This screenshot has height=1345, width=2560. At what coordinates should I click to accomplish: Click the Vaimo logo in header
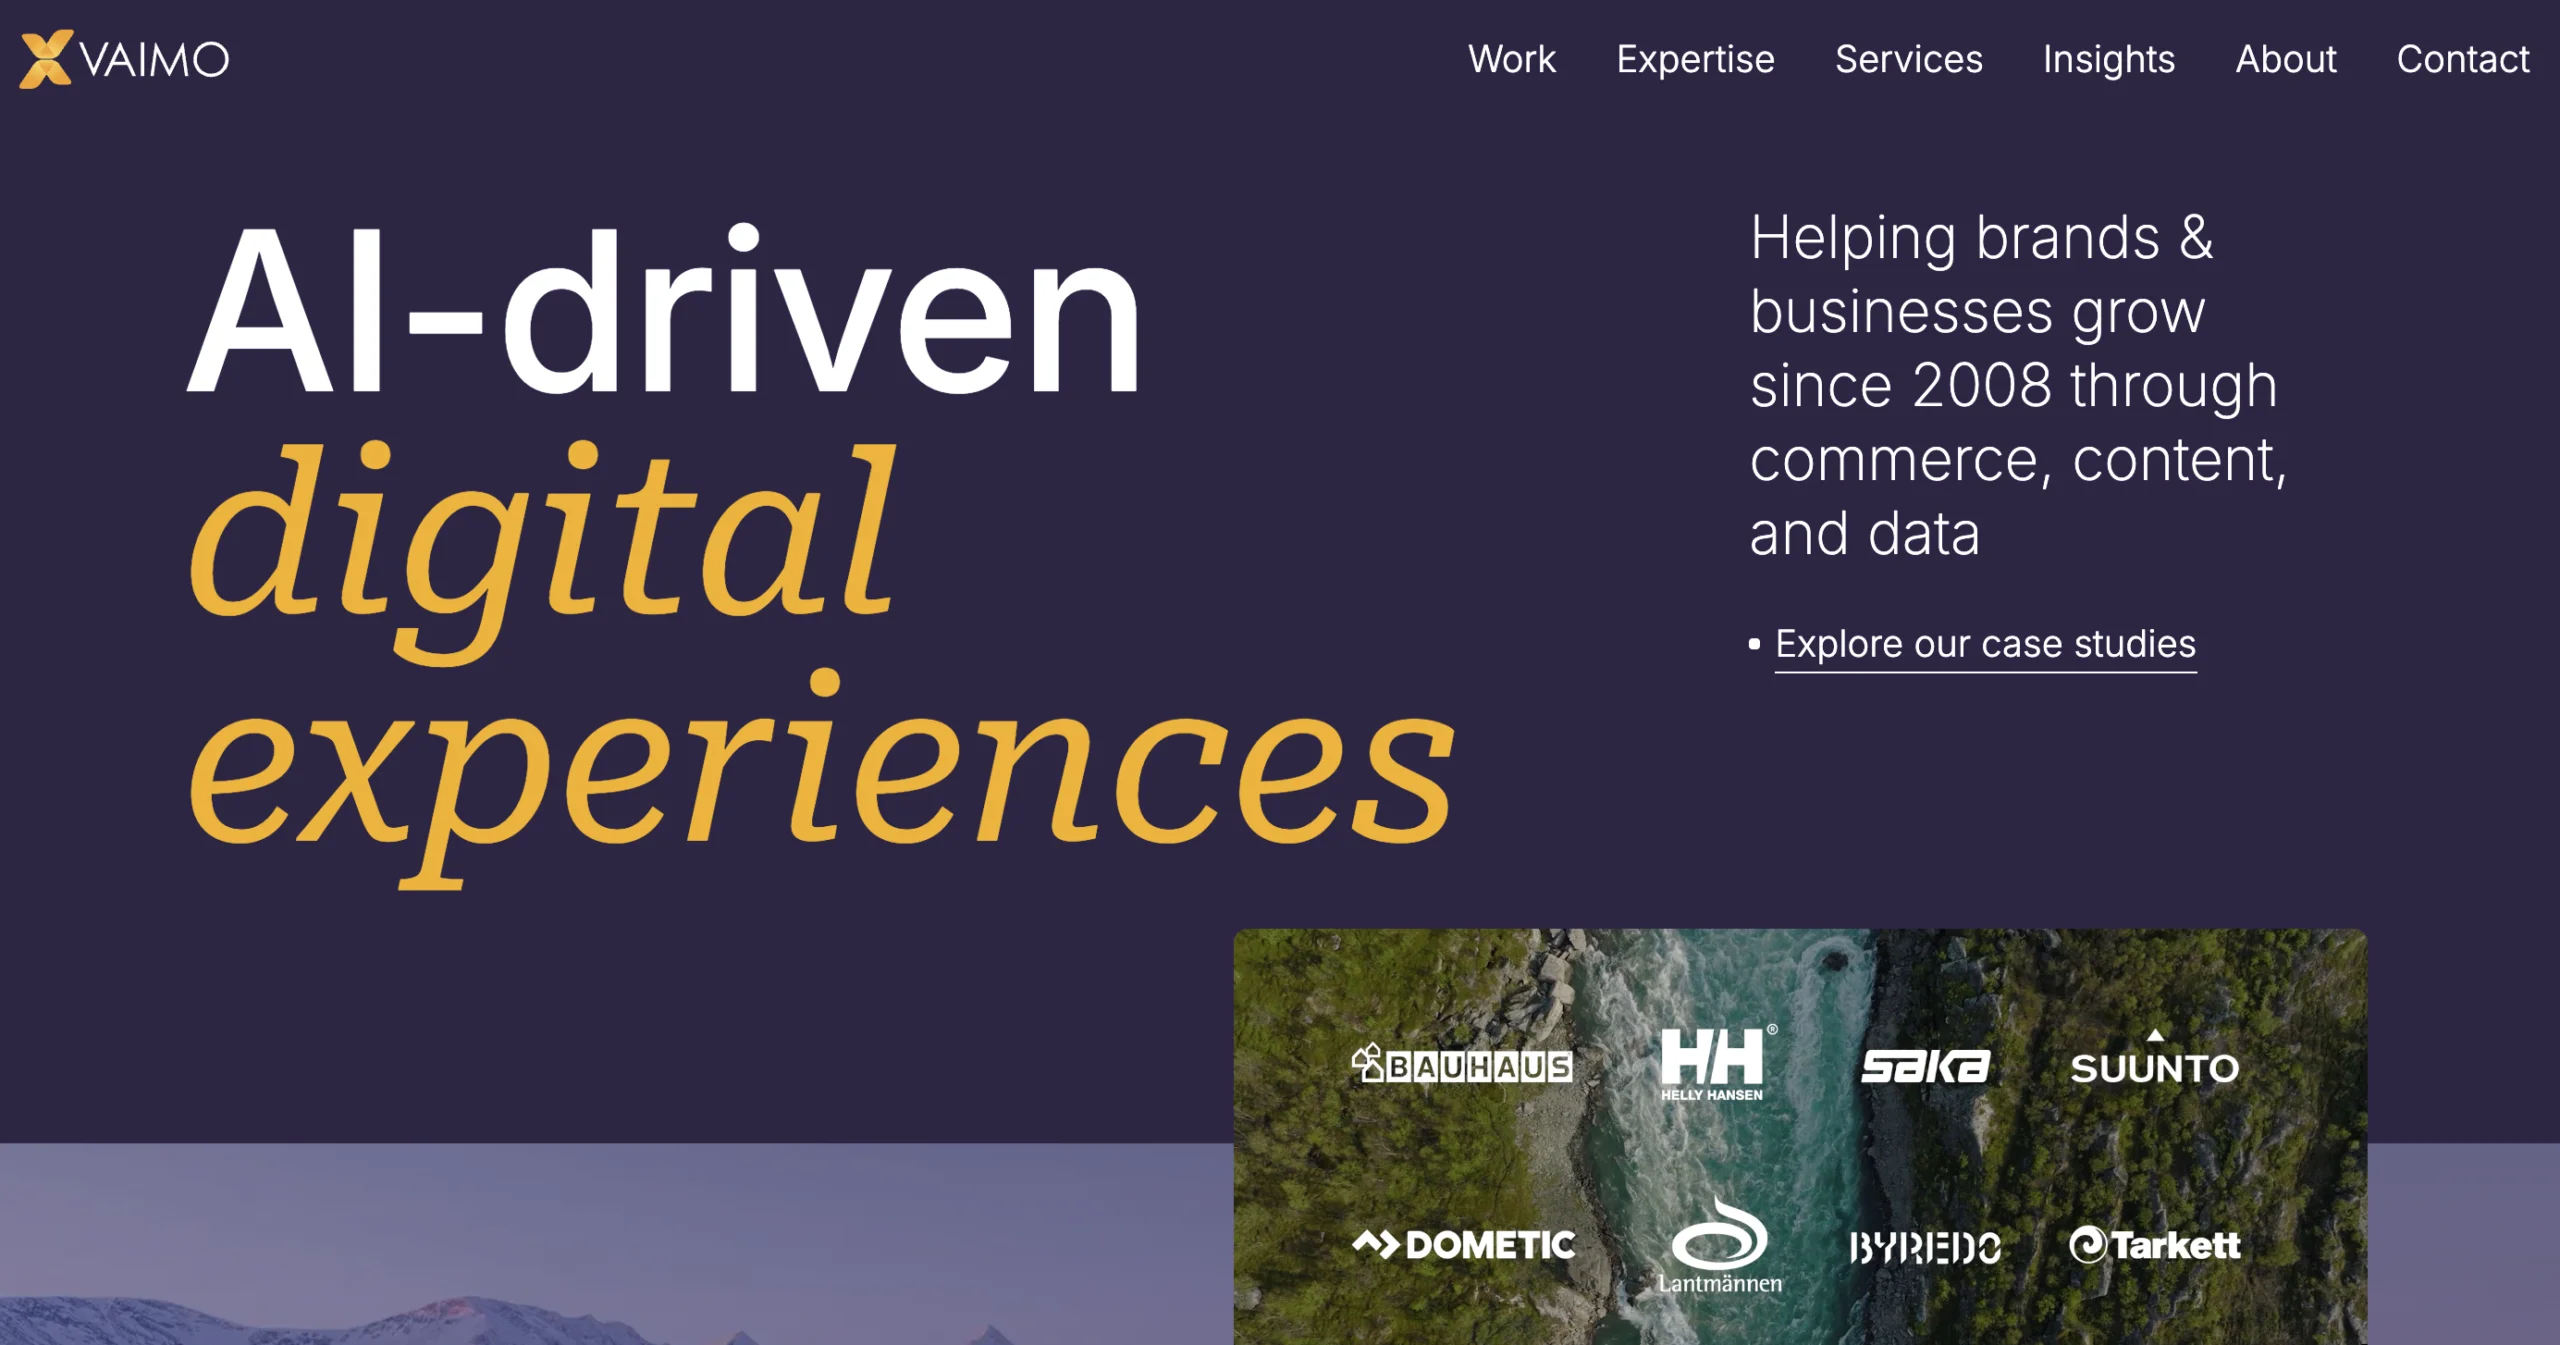tap(125, 59)
